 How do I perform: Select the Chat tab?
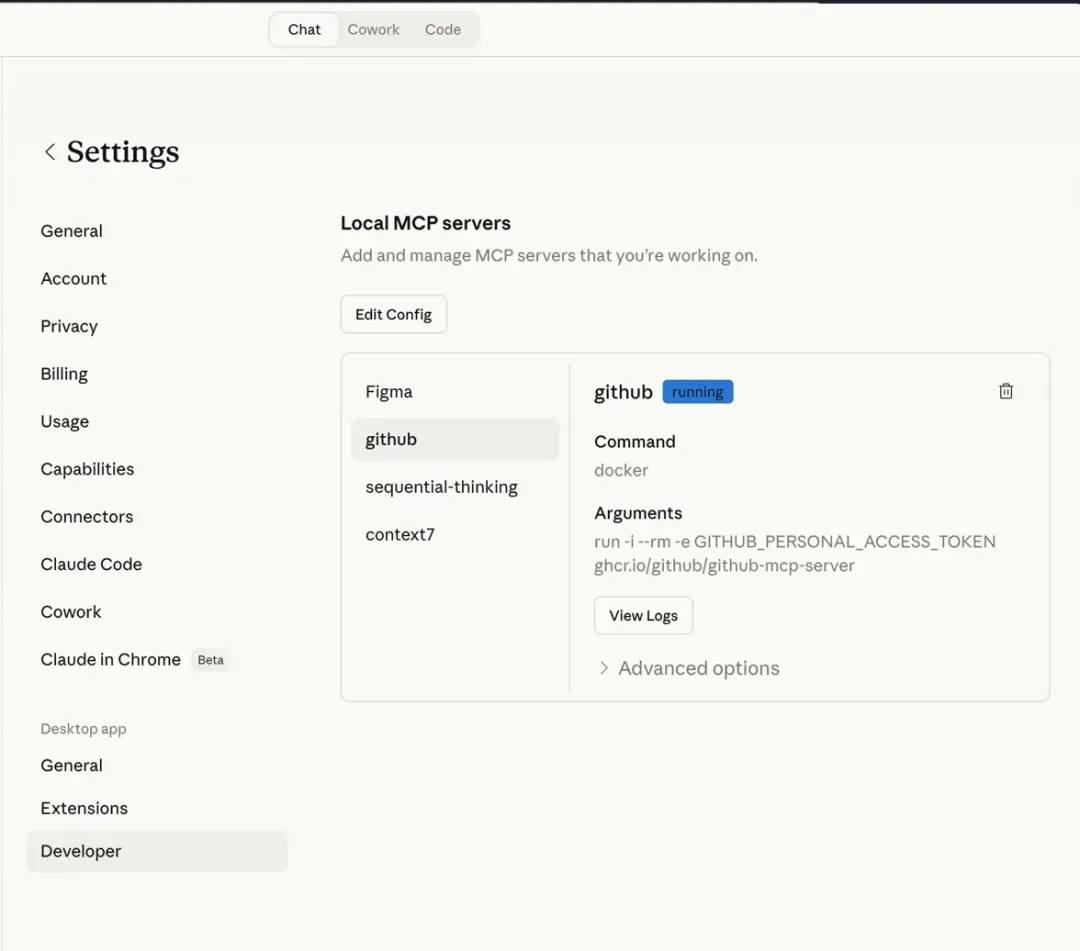tap(304, 30)
